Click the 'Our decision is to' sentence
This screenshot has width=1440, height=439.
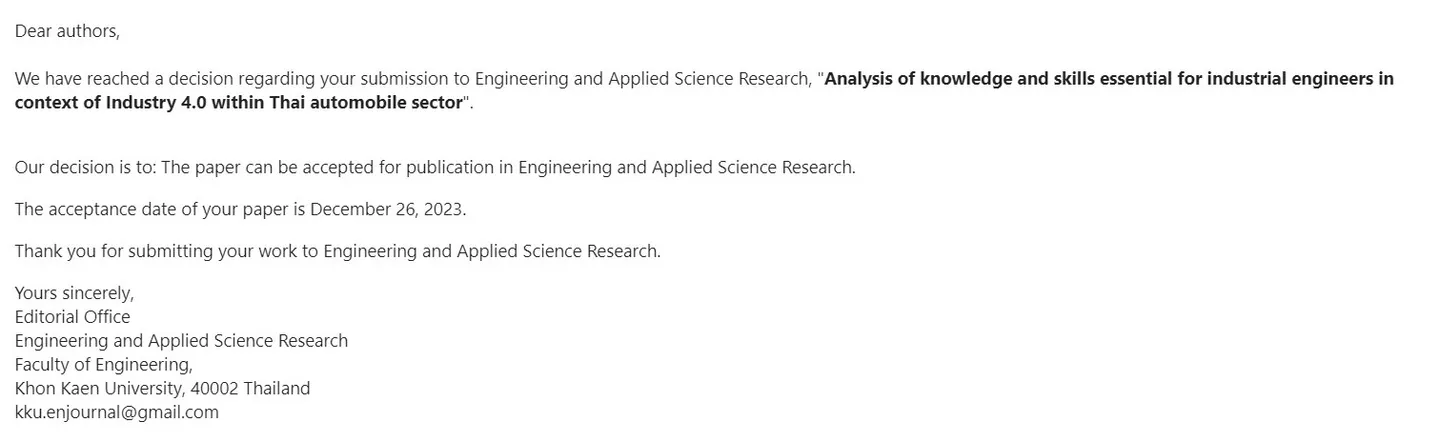435,167
